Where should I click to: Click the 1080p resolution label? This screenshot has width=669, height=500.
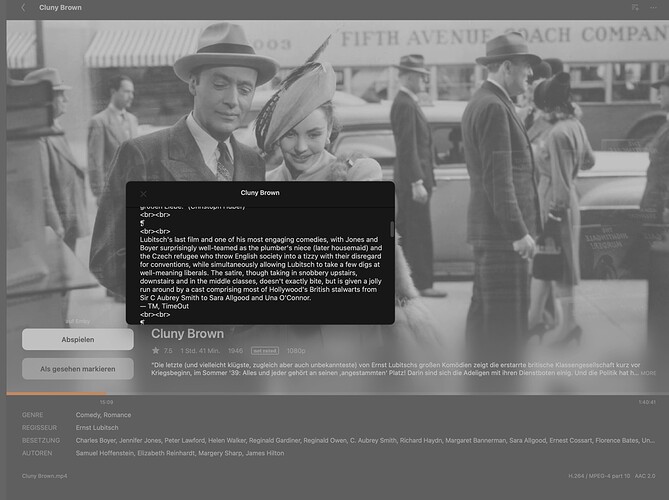[x=296, y=351]
